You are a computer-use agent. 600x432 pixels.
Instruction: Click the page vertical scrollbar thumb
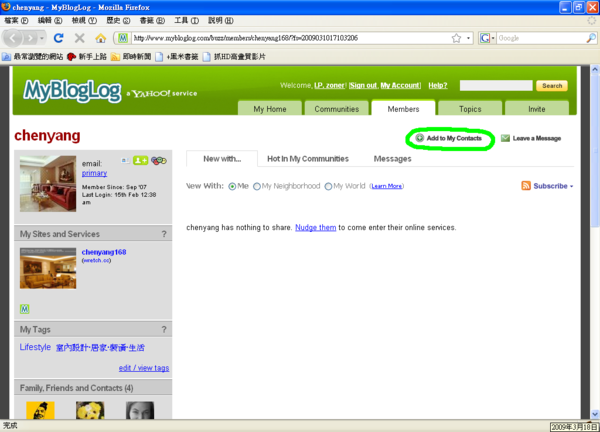coord(595,151)
